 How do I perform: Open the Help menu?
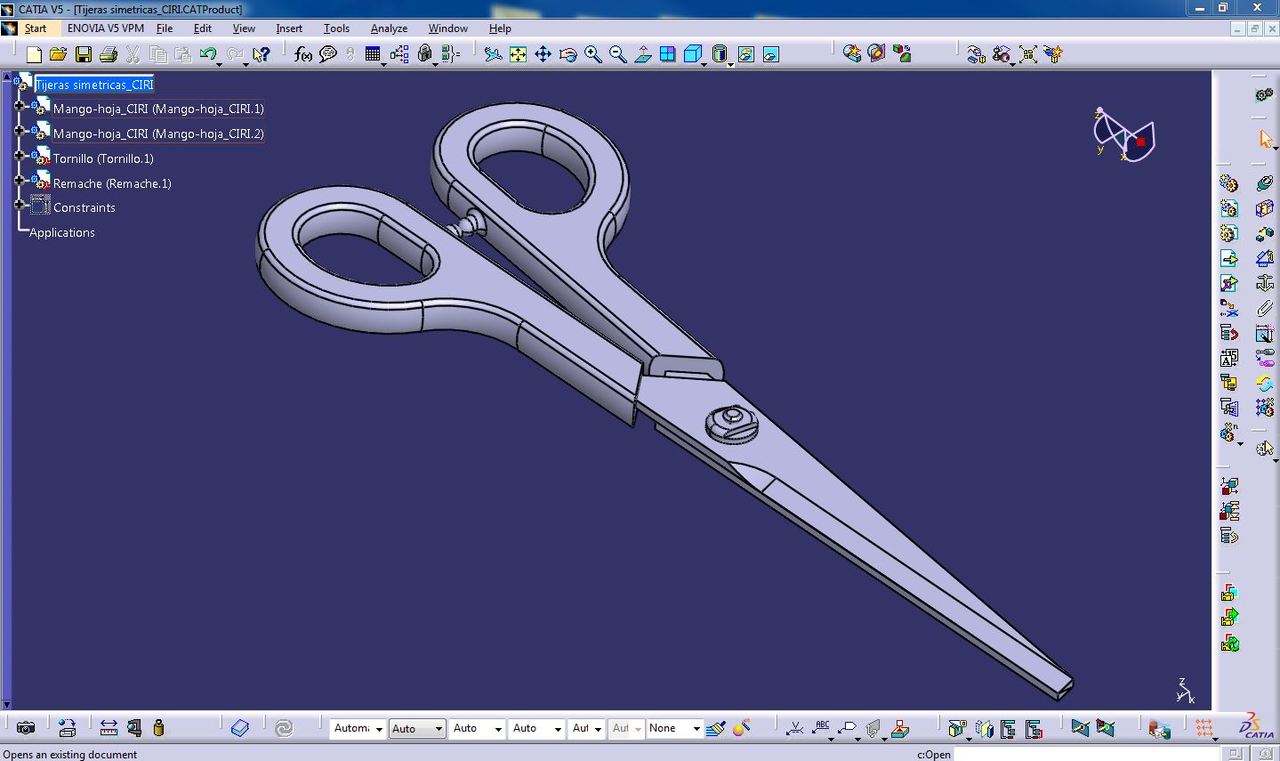[500, 28]
